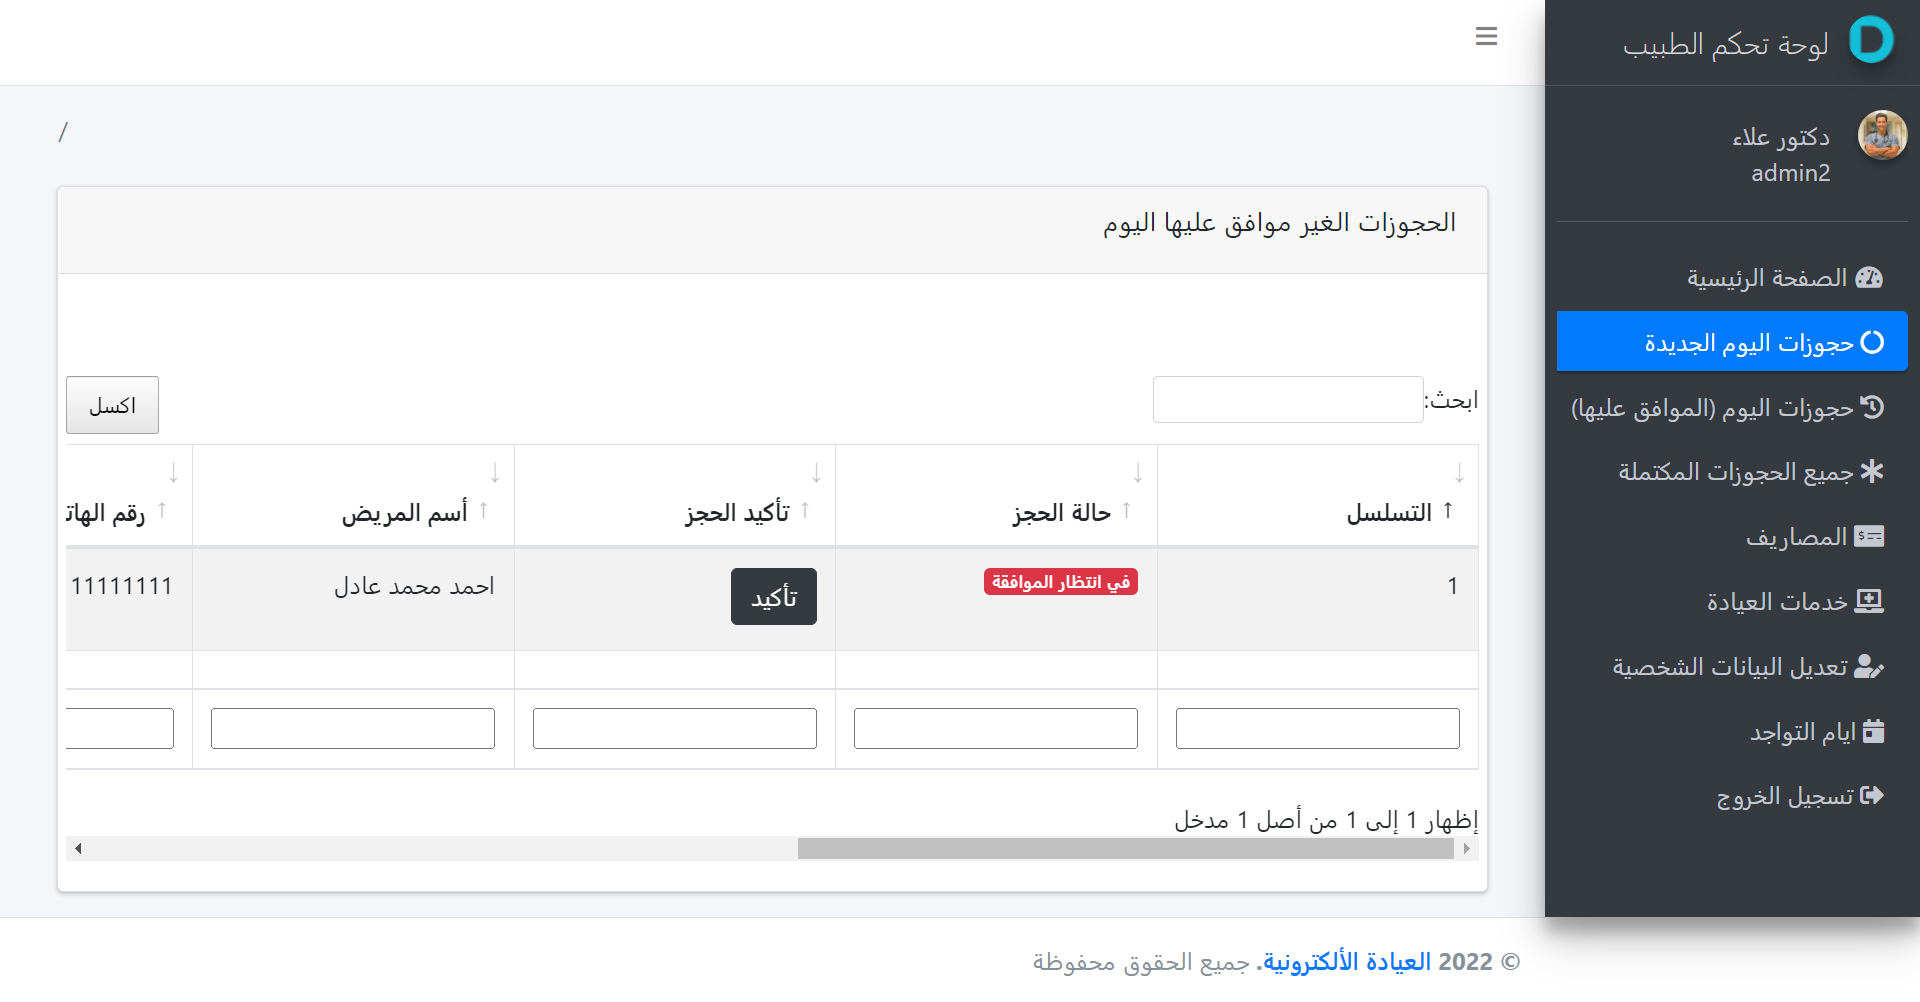Click the logout icon beside تسجيل الخروج
The width and height of the screenshot is (1920, 1002).
[1875, 795]
